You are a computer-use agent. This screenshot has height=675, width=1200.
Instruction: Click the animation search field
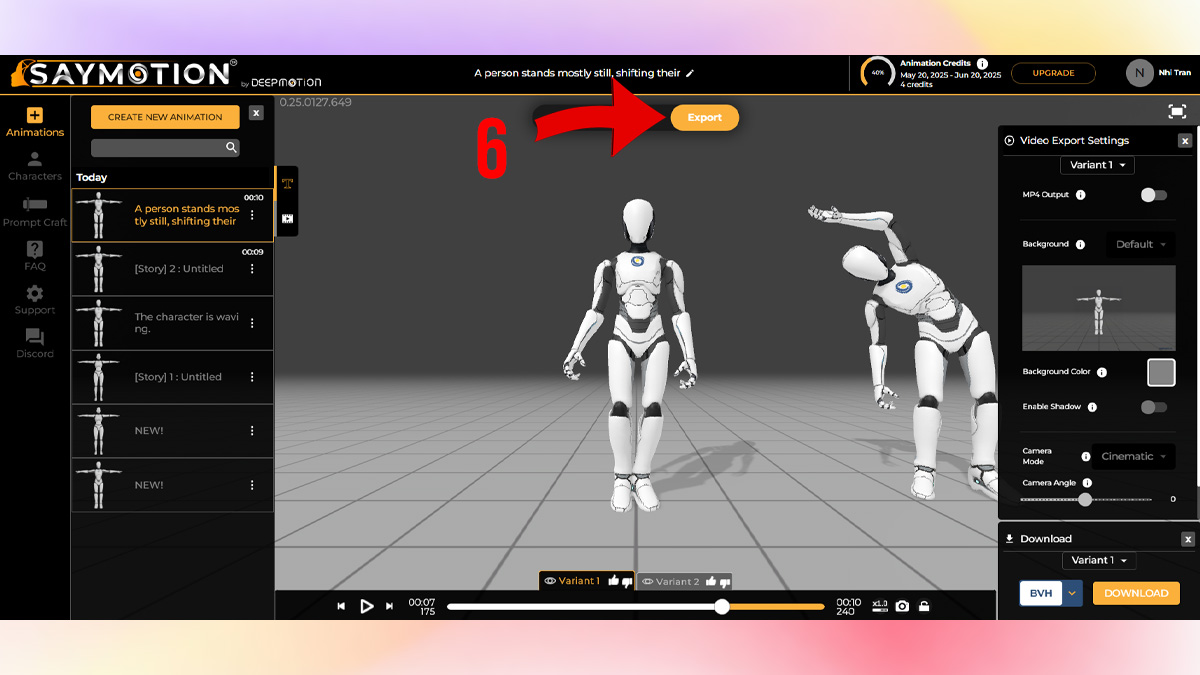point(165,148)
